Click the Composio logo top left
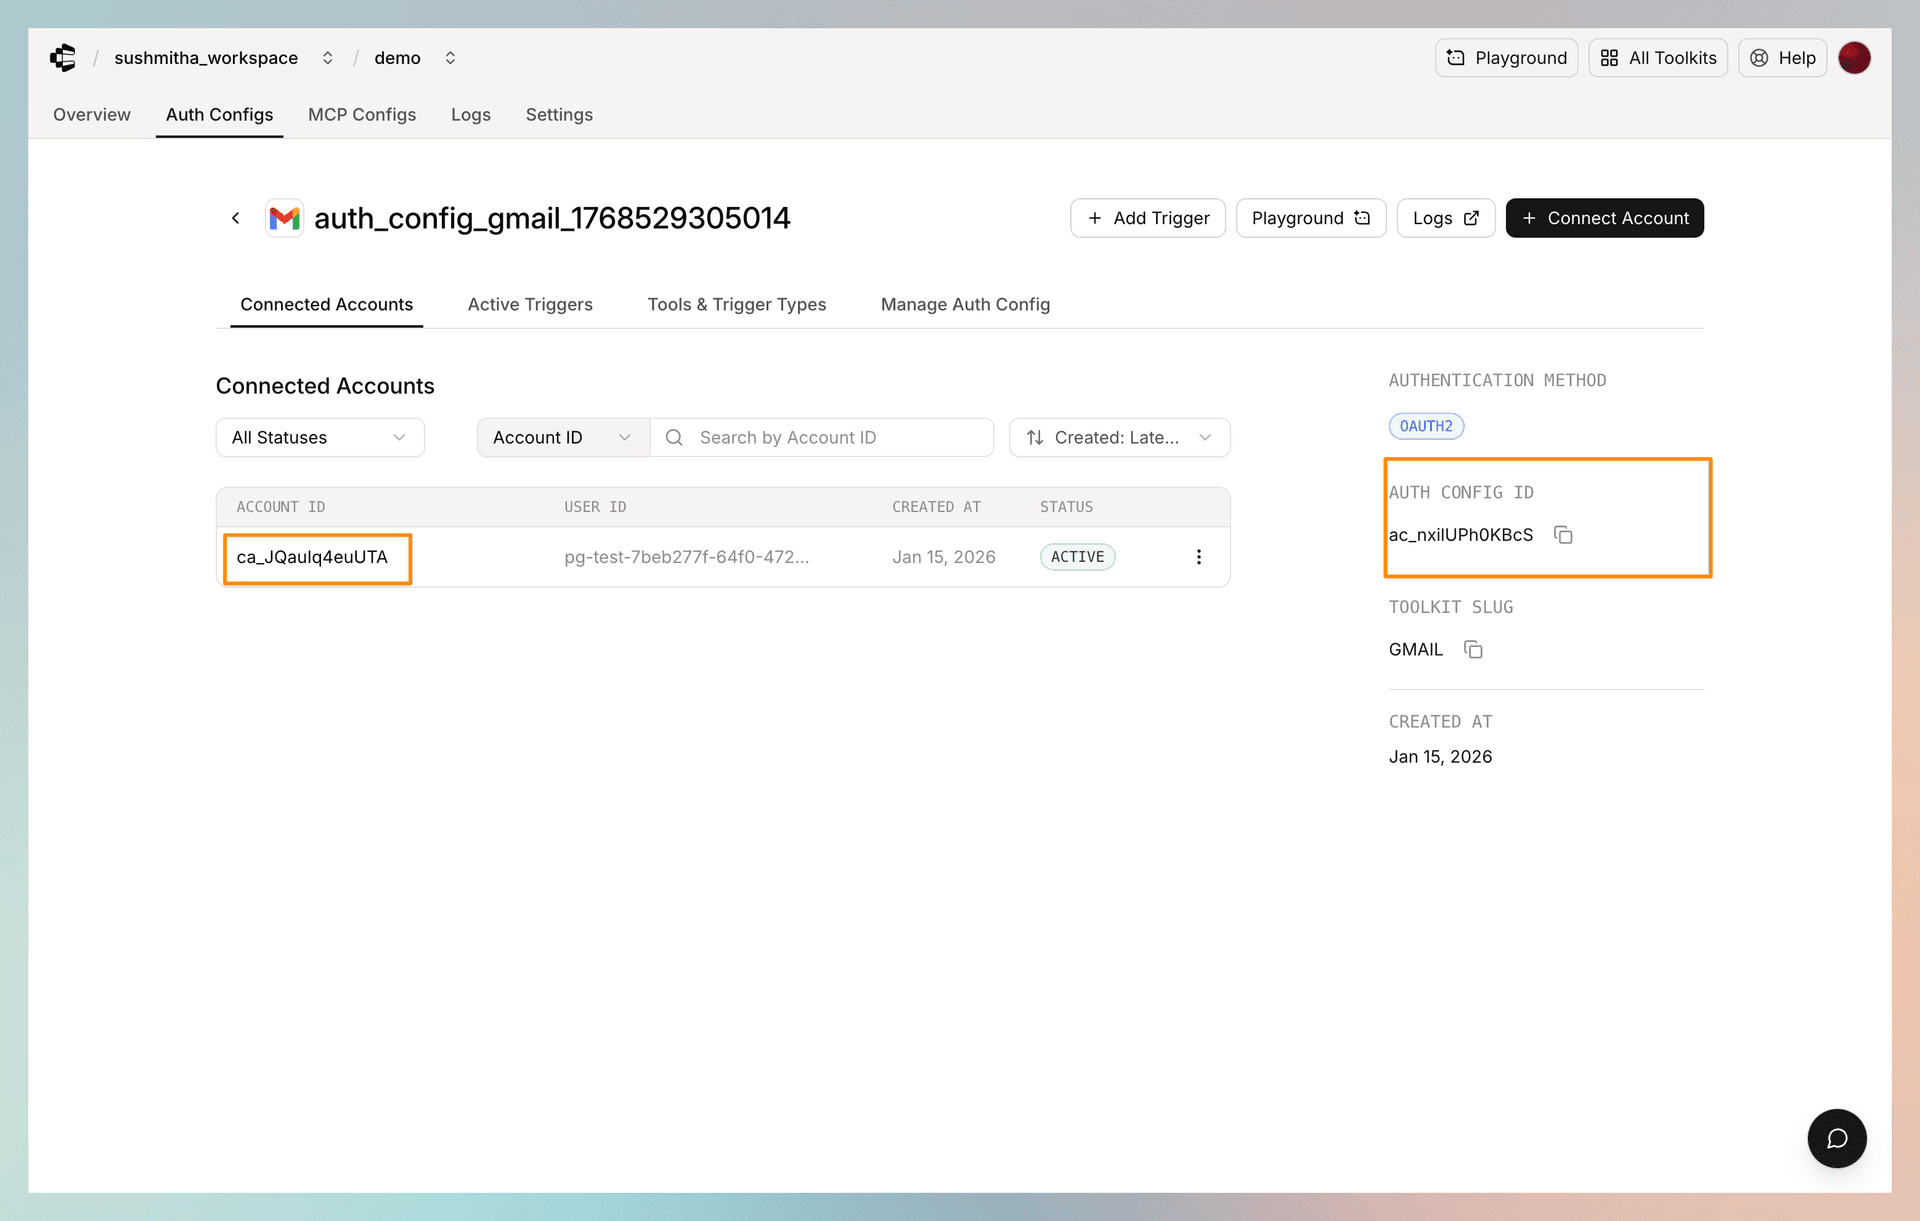This screenshot has height=1221, width=1920. click(x=63, y=58)
